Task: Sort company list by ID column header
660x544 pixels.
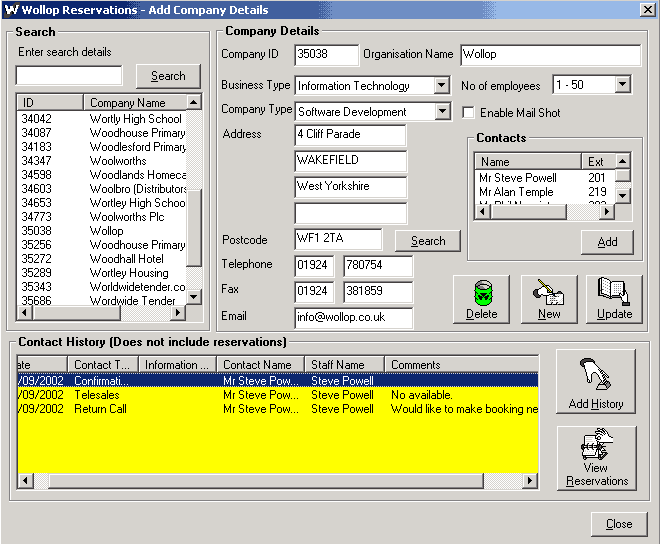Action: click(50, 102)
